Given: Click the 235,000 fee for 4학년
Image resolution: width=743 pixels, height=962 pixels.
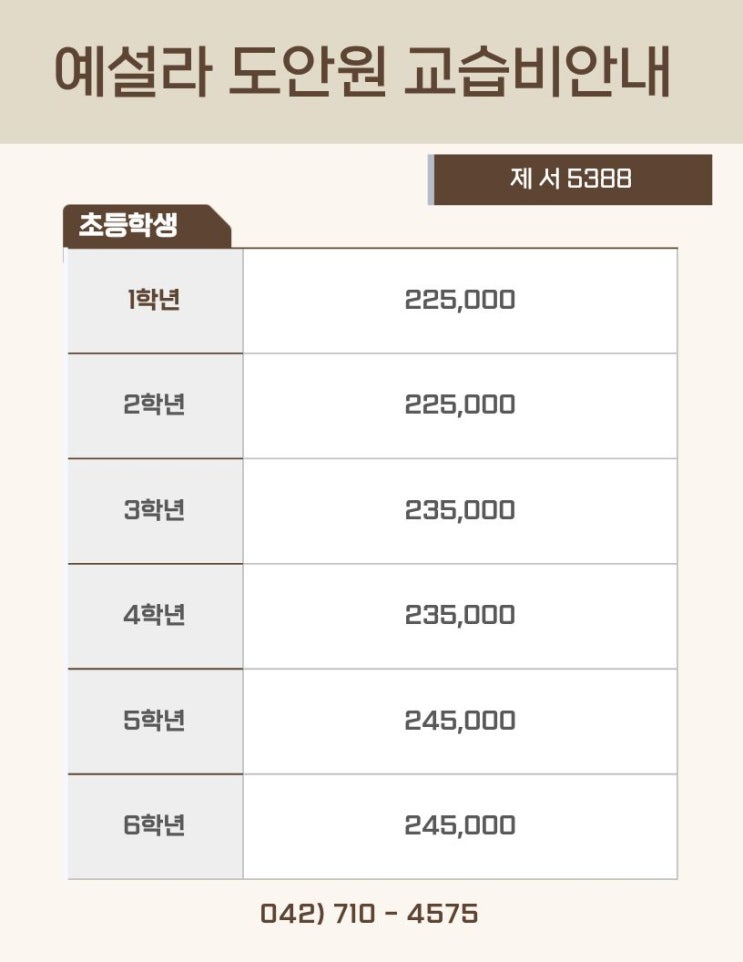Looking at the screenshot, I should (460, 615).
